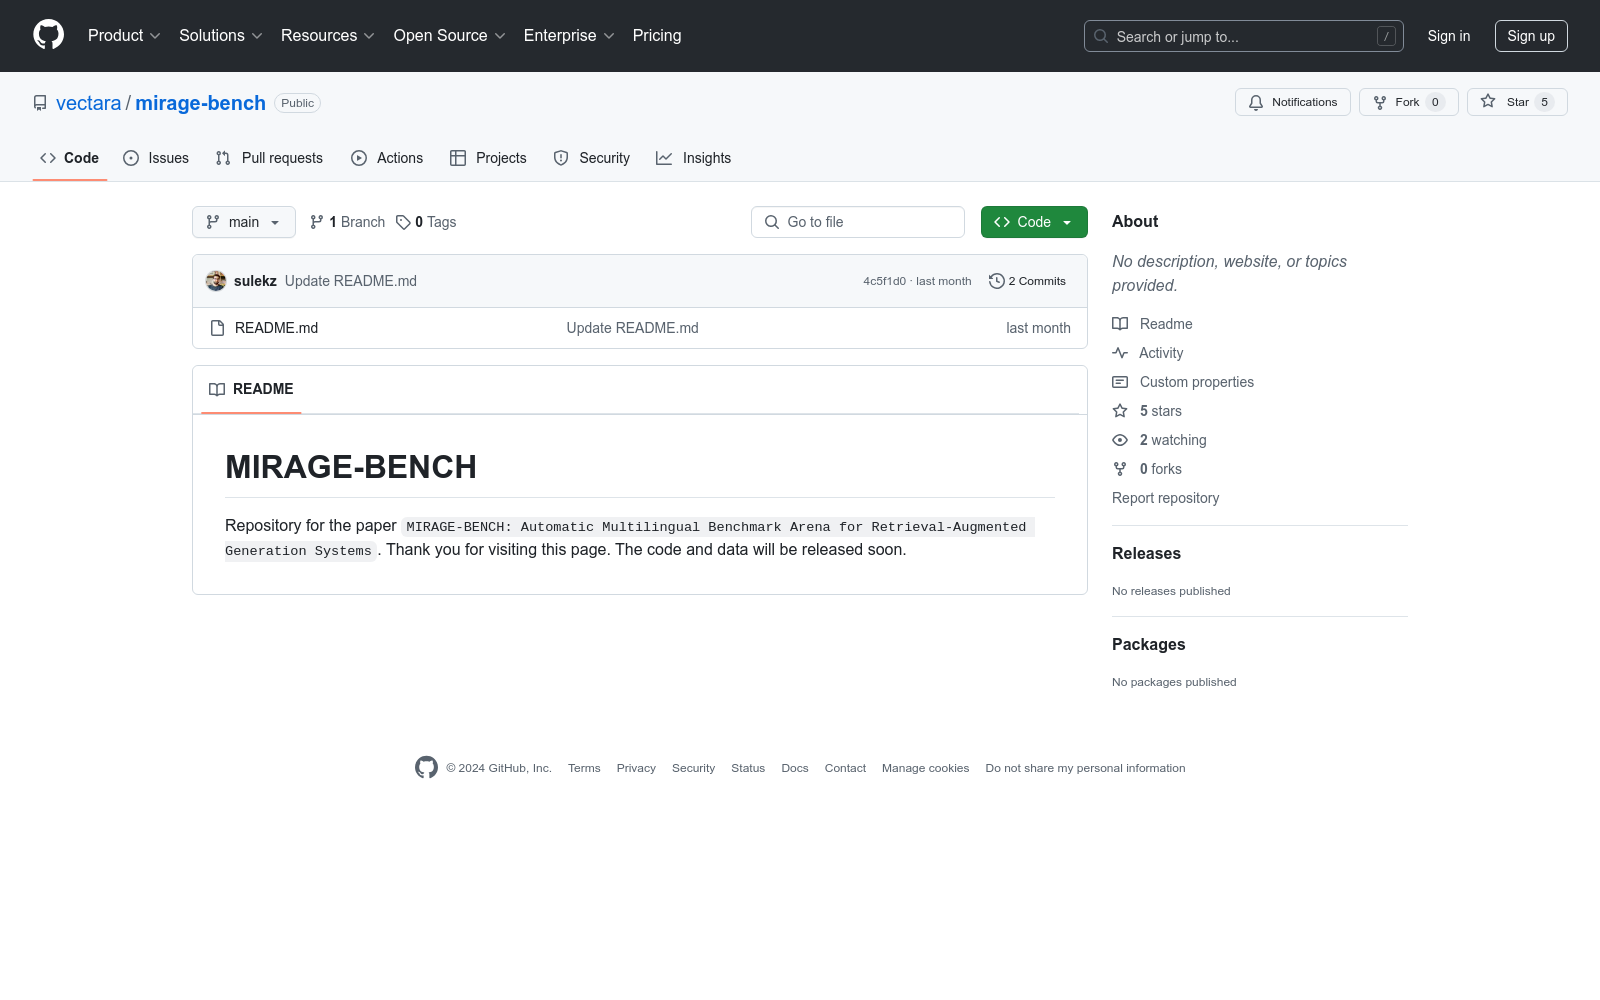Click the Search or jump to field
The height and width of the screenshot is (1000, 1600).
point(1244,36)
